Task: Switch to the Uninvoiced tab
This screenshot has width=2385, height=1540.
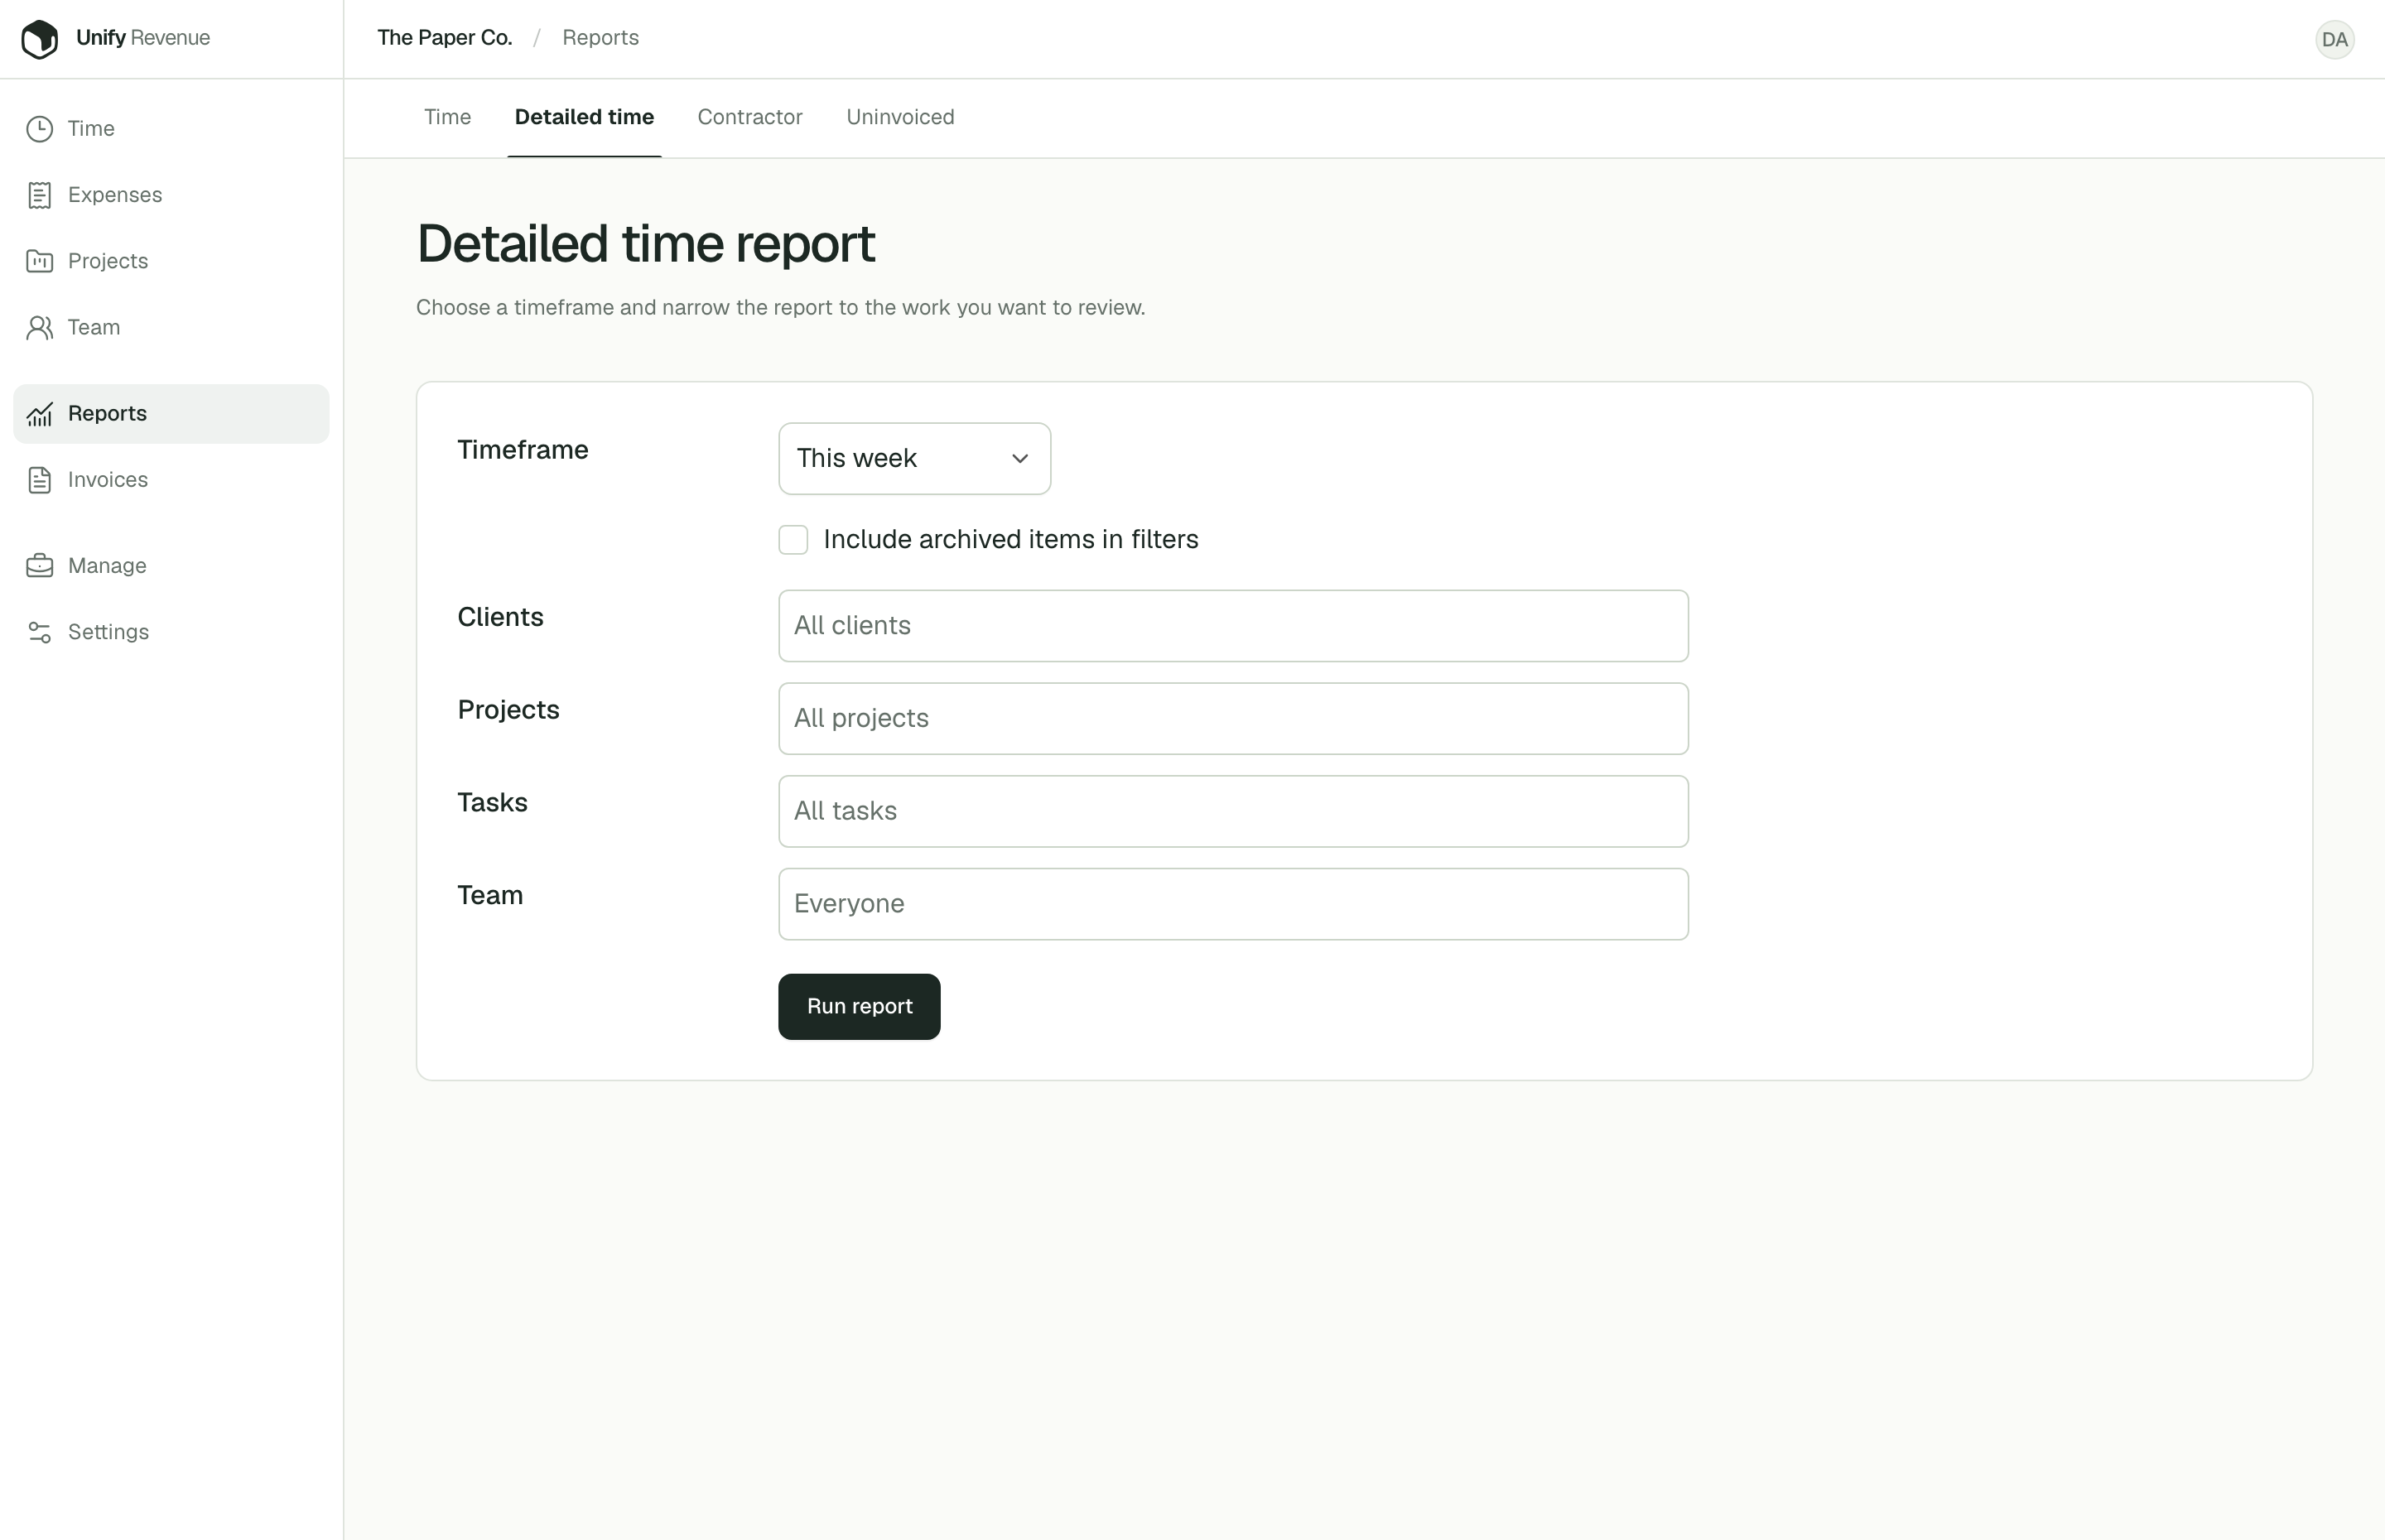Action: 900,117
